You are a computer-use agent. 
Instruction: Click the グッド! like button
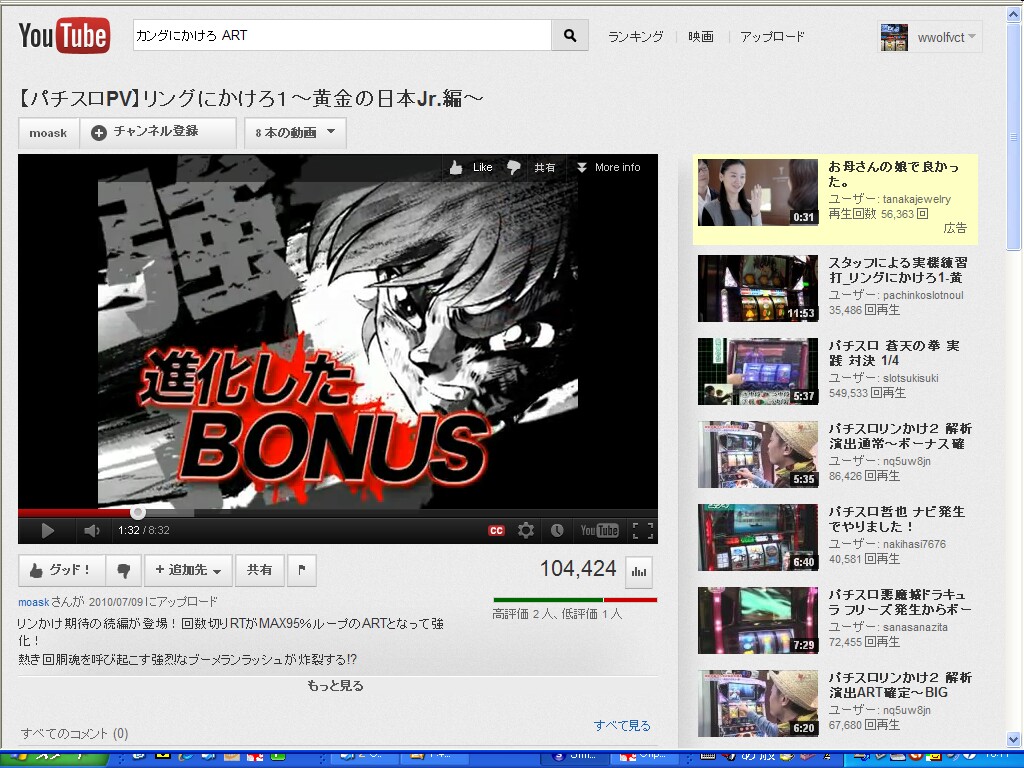pos(61,570)
